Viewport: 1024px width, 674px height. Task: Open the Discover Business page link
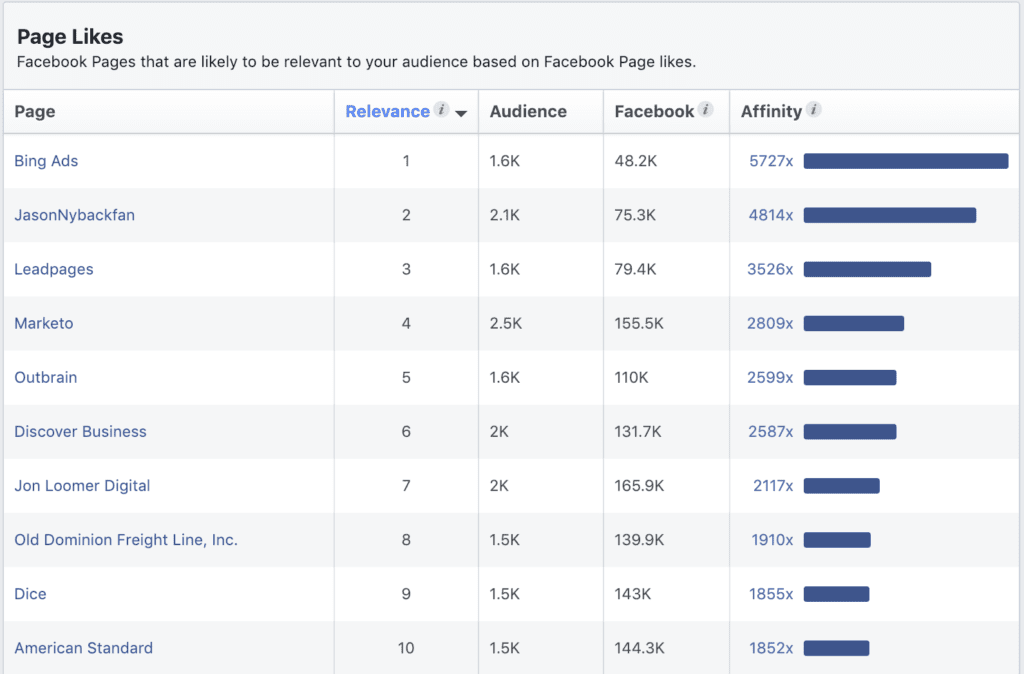pyautogui.click(x=80, y=431)
